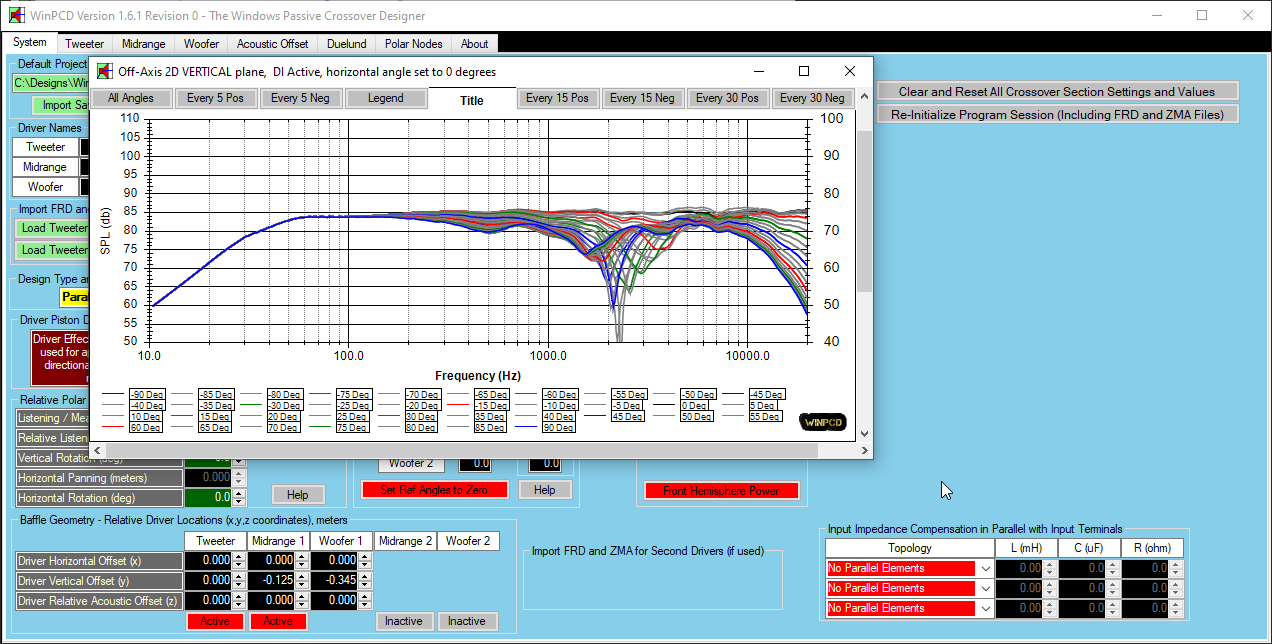Select the Every 5 Pos graph tab

point(215,98)
